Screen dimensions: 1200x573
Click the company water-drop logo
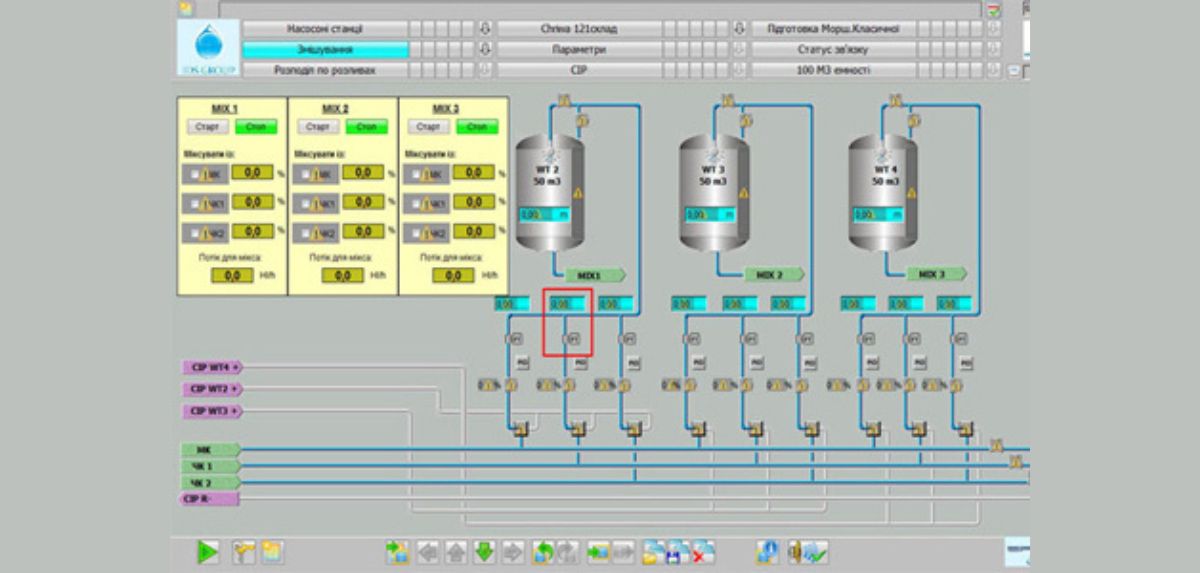(208, 48)
